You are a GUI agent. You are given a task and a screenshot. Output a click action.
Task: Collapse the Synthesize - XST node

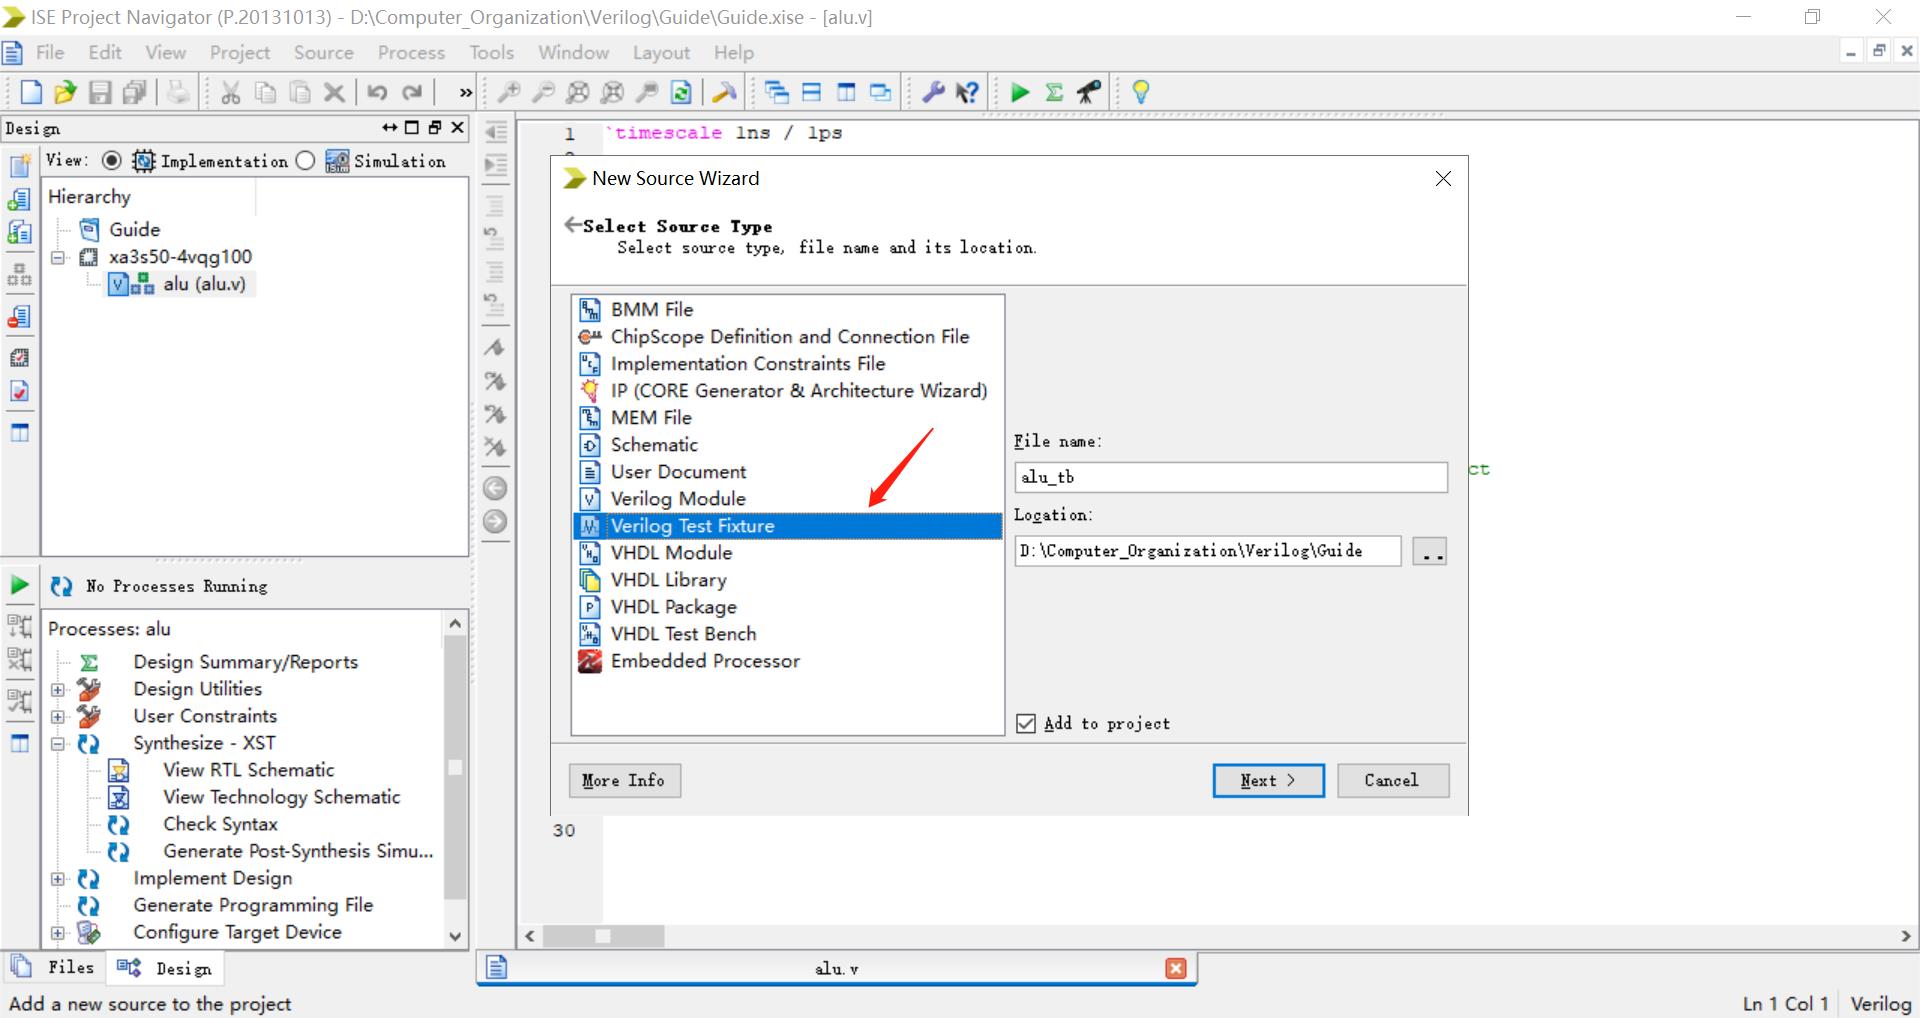(x=58, y=743)
